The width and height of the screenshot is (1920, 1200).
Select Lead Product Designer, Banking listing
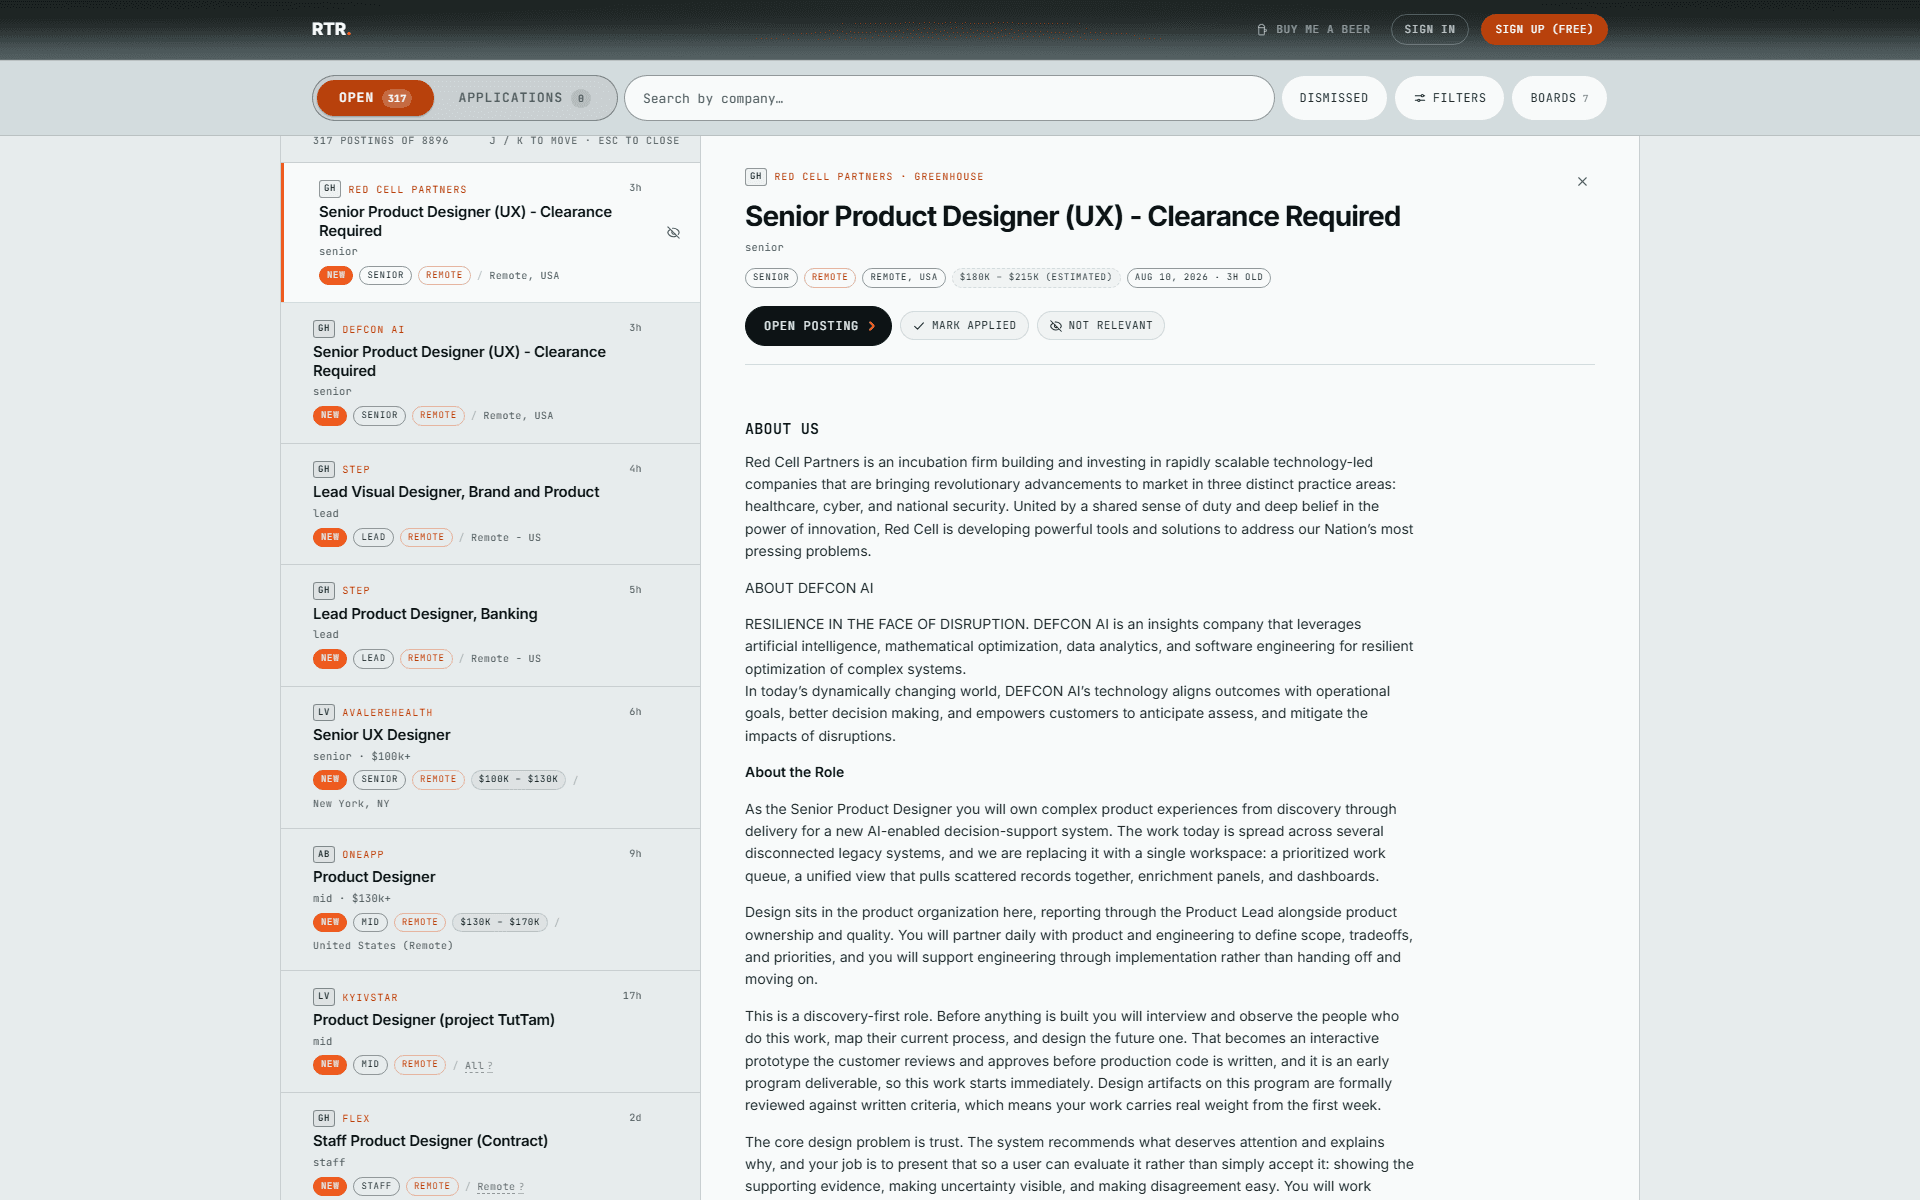pyautogui.click(x=490, y=626)
